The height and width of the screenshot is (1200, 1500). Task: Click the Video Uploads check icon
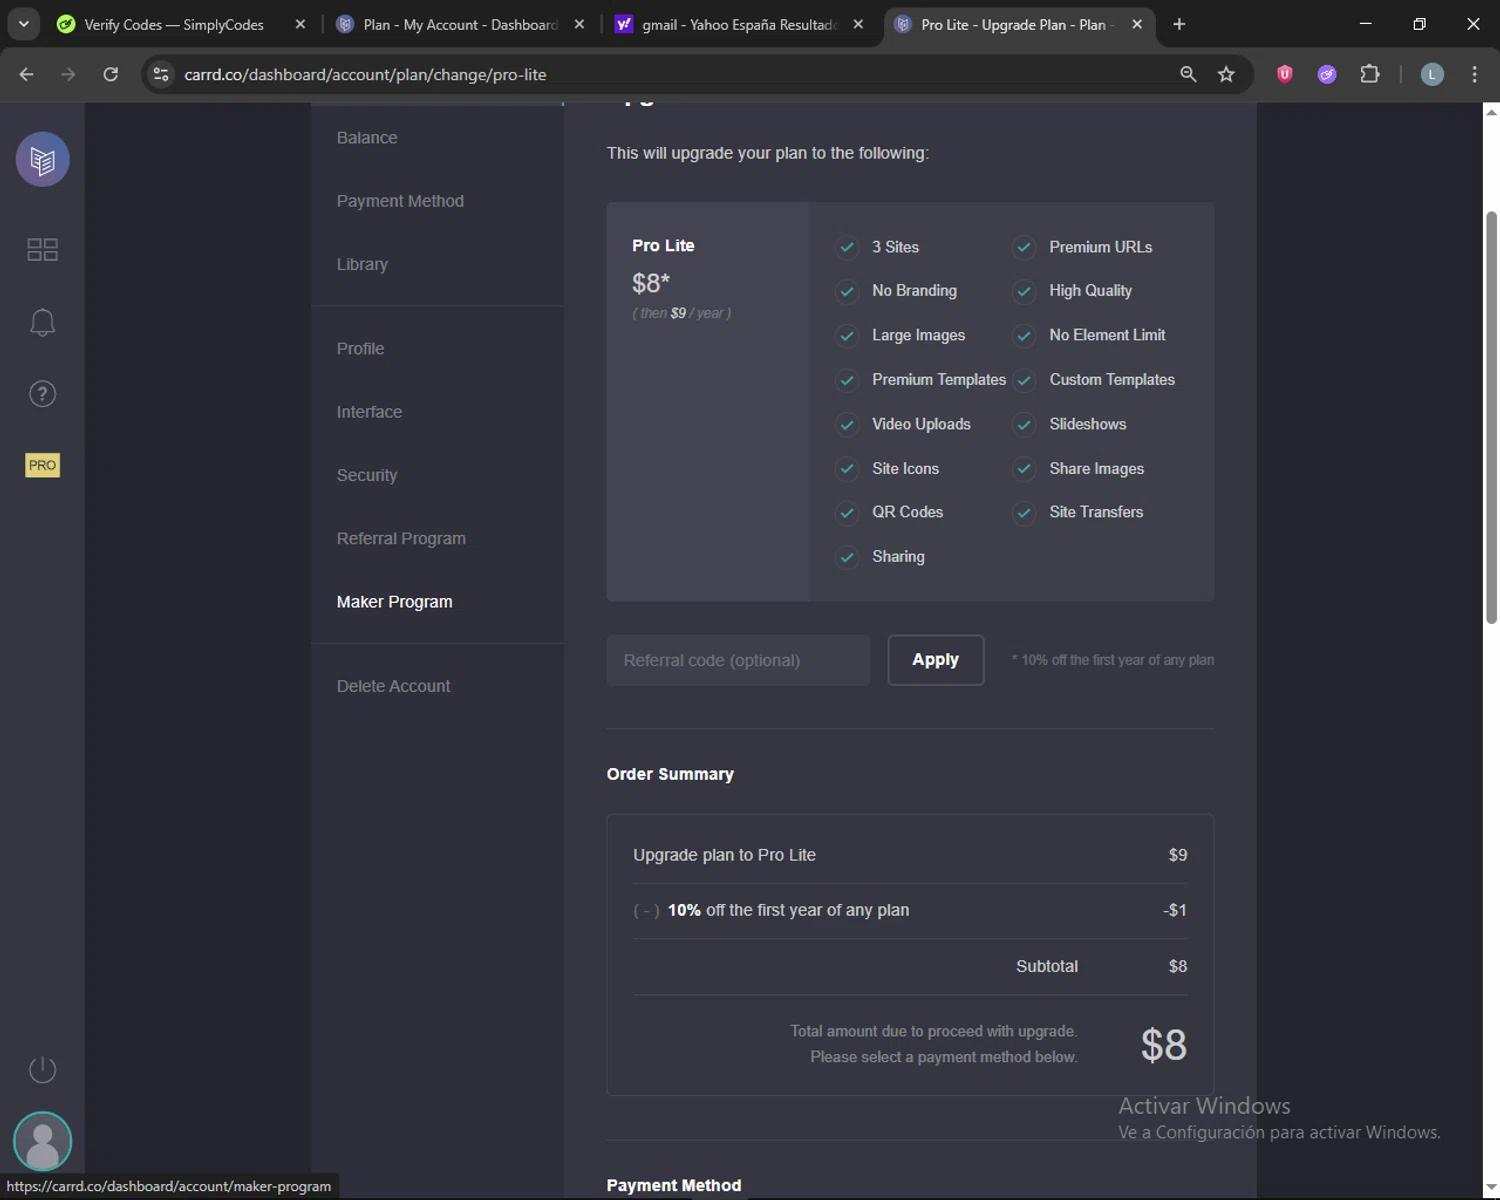click(847, 424)
